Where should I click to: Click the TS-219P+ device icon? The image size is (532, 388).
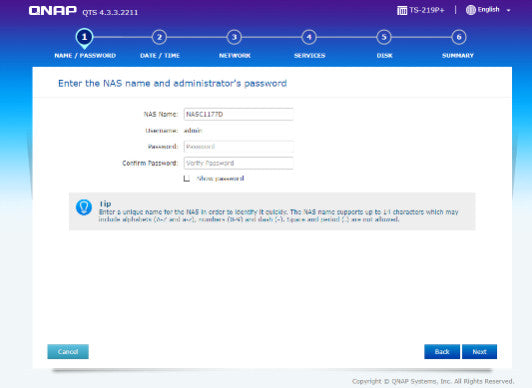point(402,11)
